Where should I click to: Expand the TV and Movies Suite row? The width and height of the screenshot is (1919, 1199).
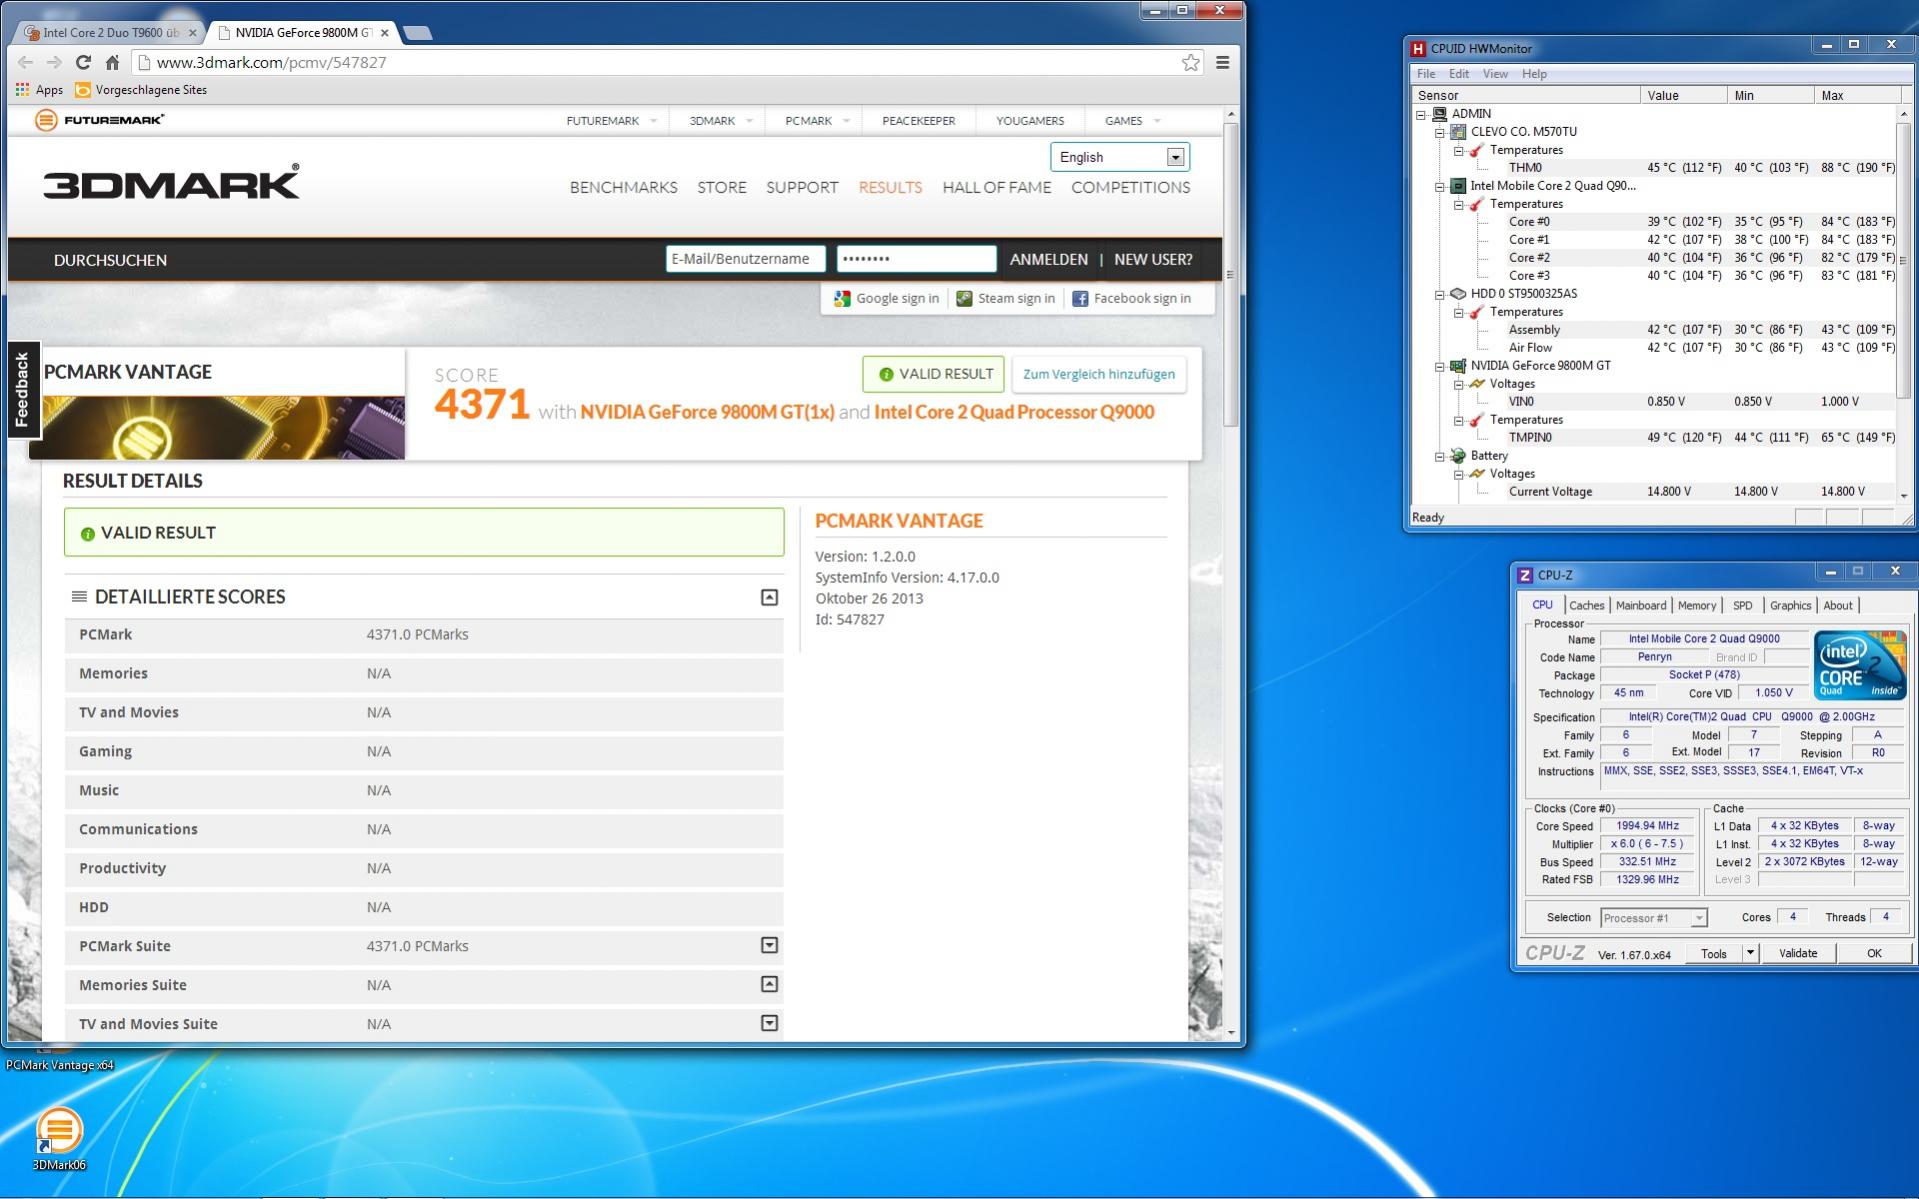pyautogui.click(x=769, y=1023)
